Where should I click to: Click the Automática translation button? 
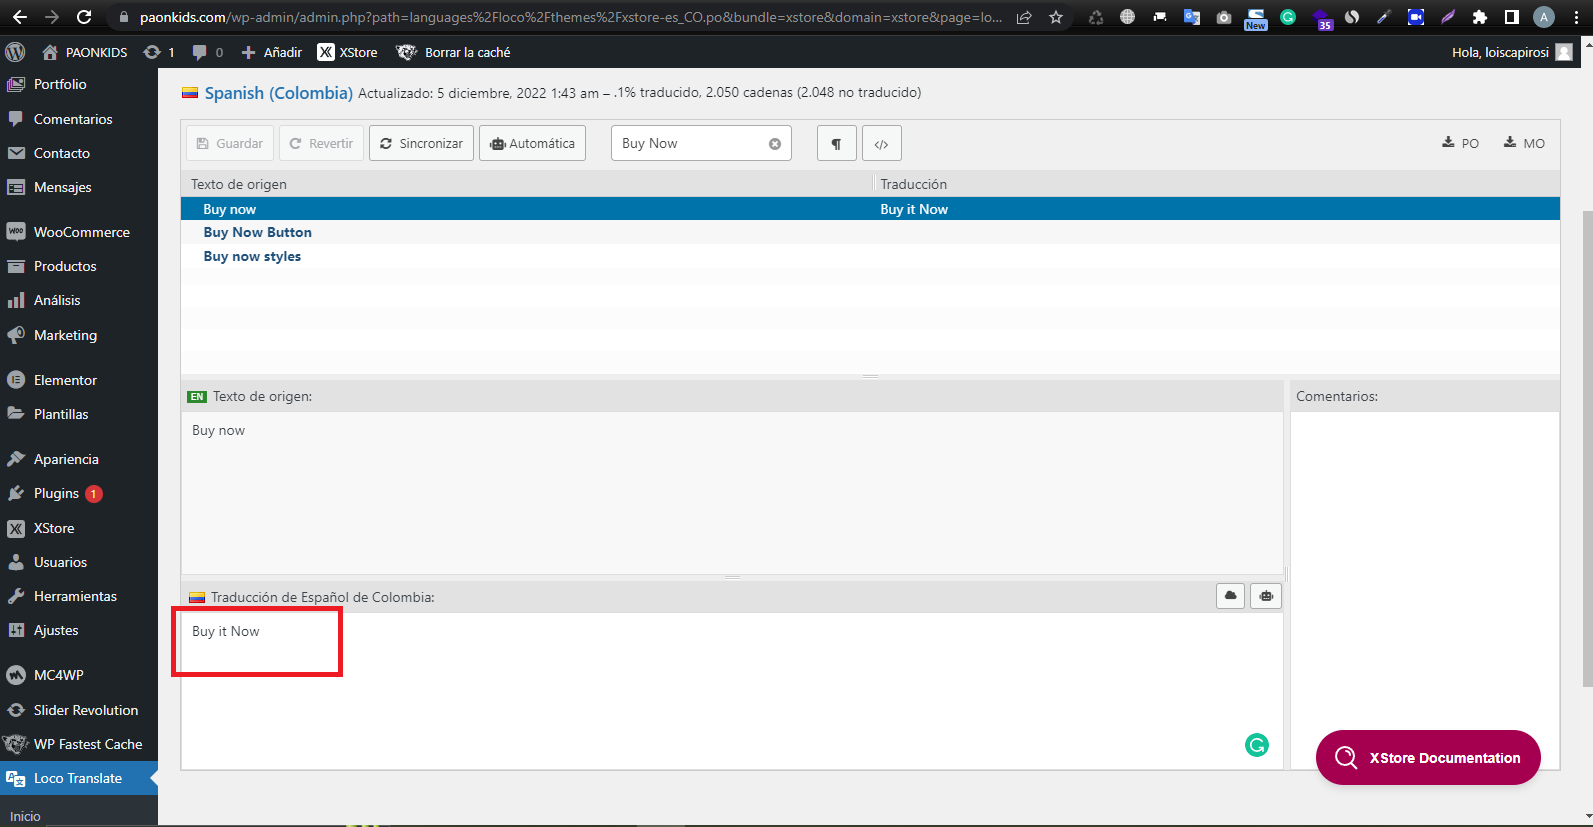532,143
